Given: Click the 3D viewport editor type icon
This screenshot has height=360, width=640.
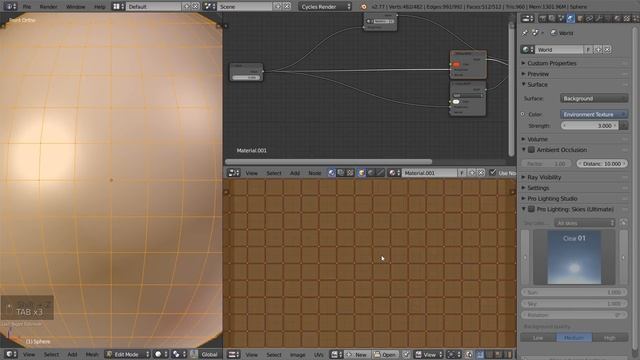Looking at the screenshot, I should tap(11, 354).
